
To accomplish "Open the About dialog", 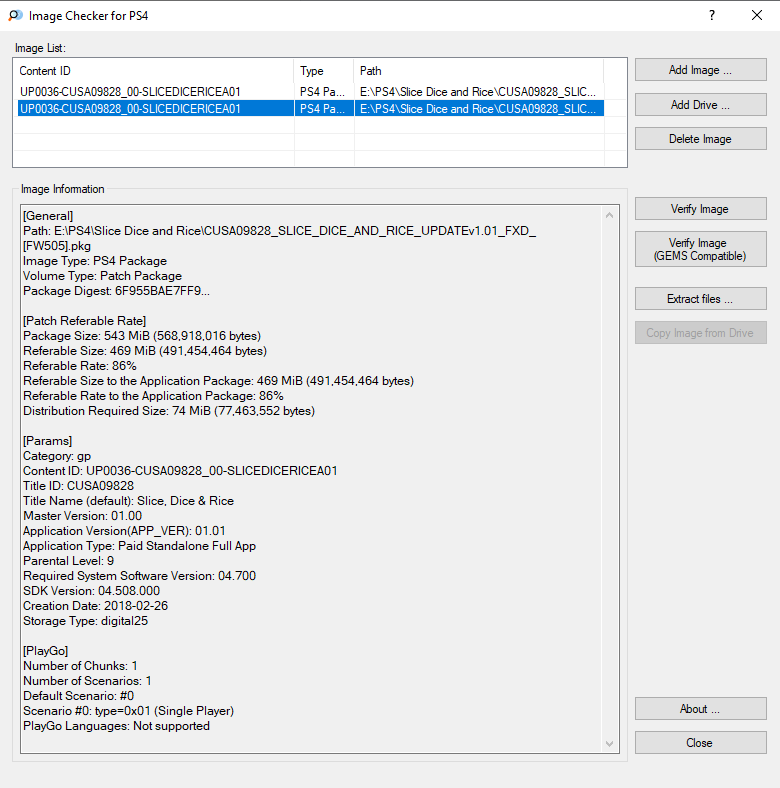I will click(x=701, y=709).
